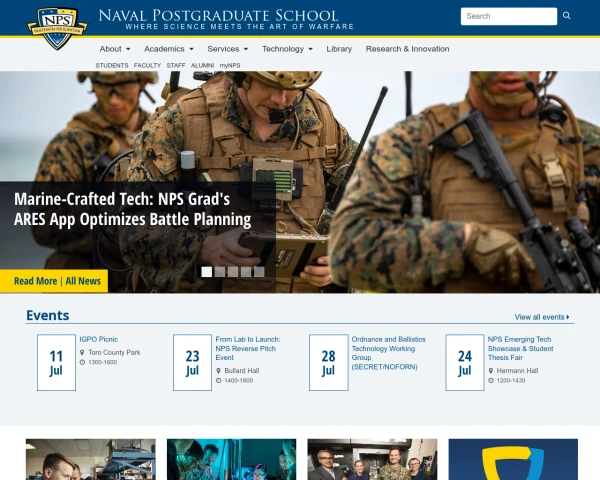
Task: Select the fourth carousel slide indicator
Action: coord(246,272)
